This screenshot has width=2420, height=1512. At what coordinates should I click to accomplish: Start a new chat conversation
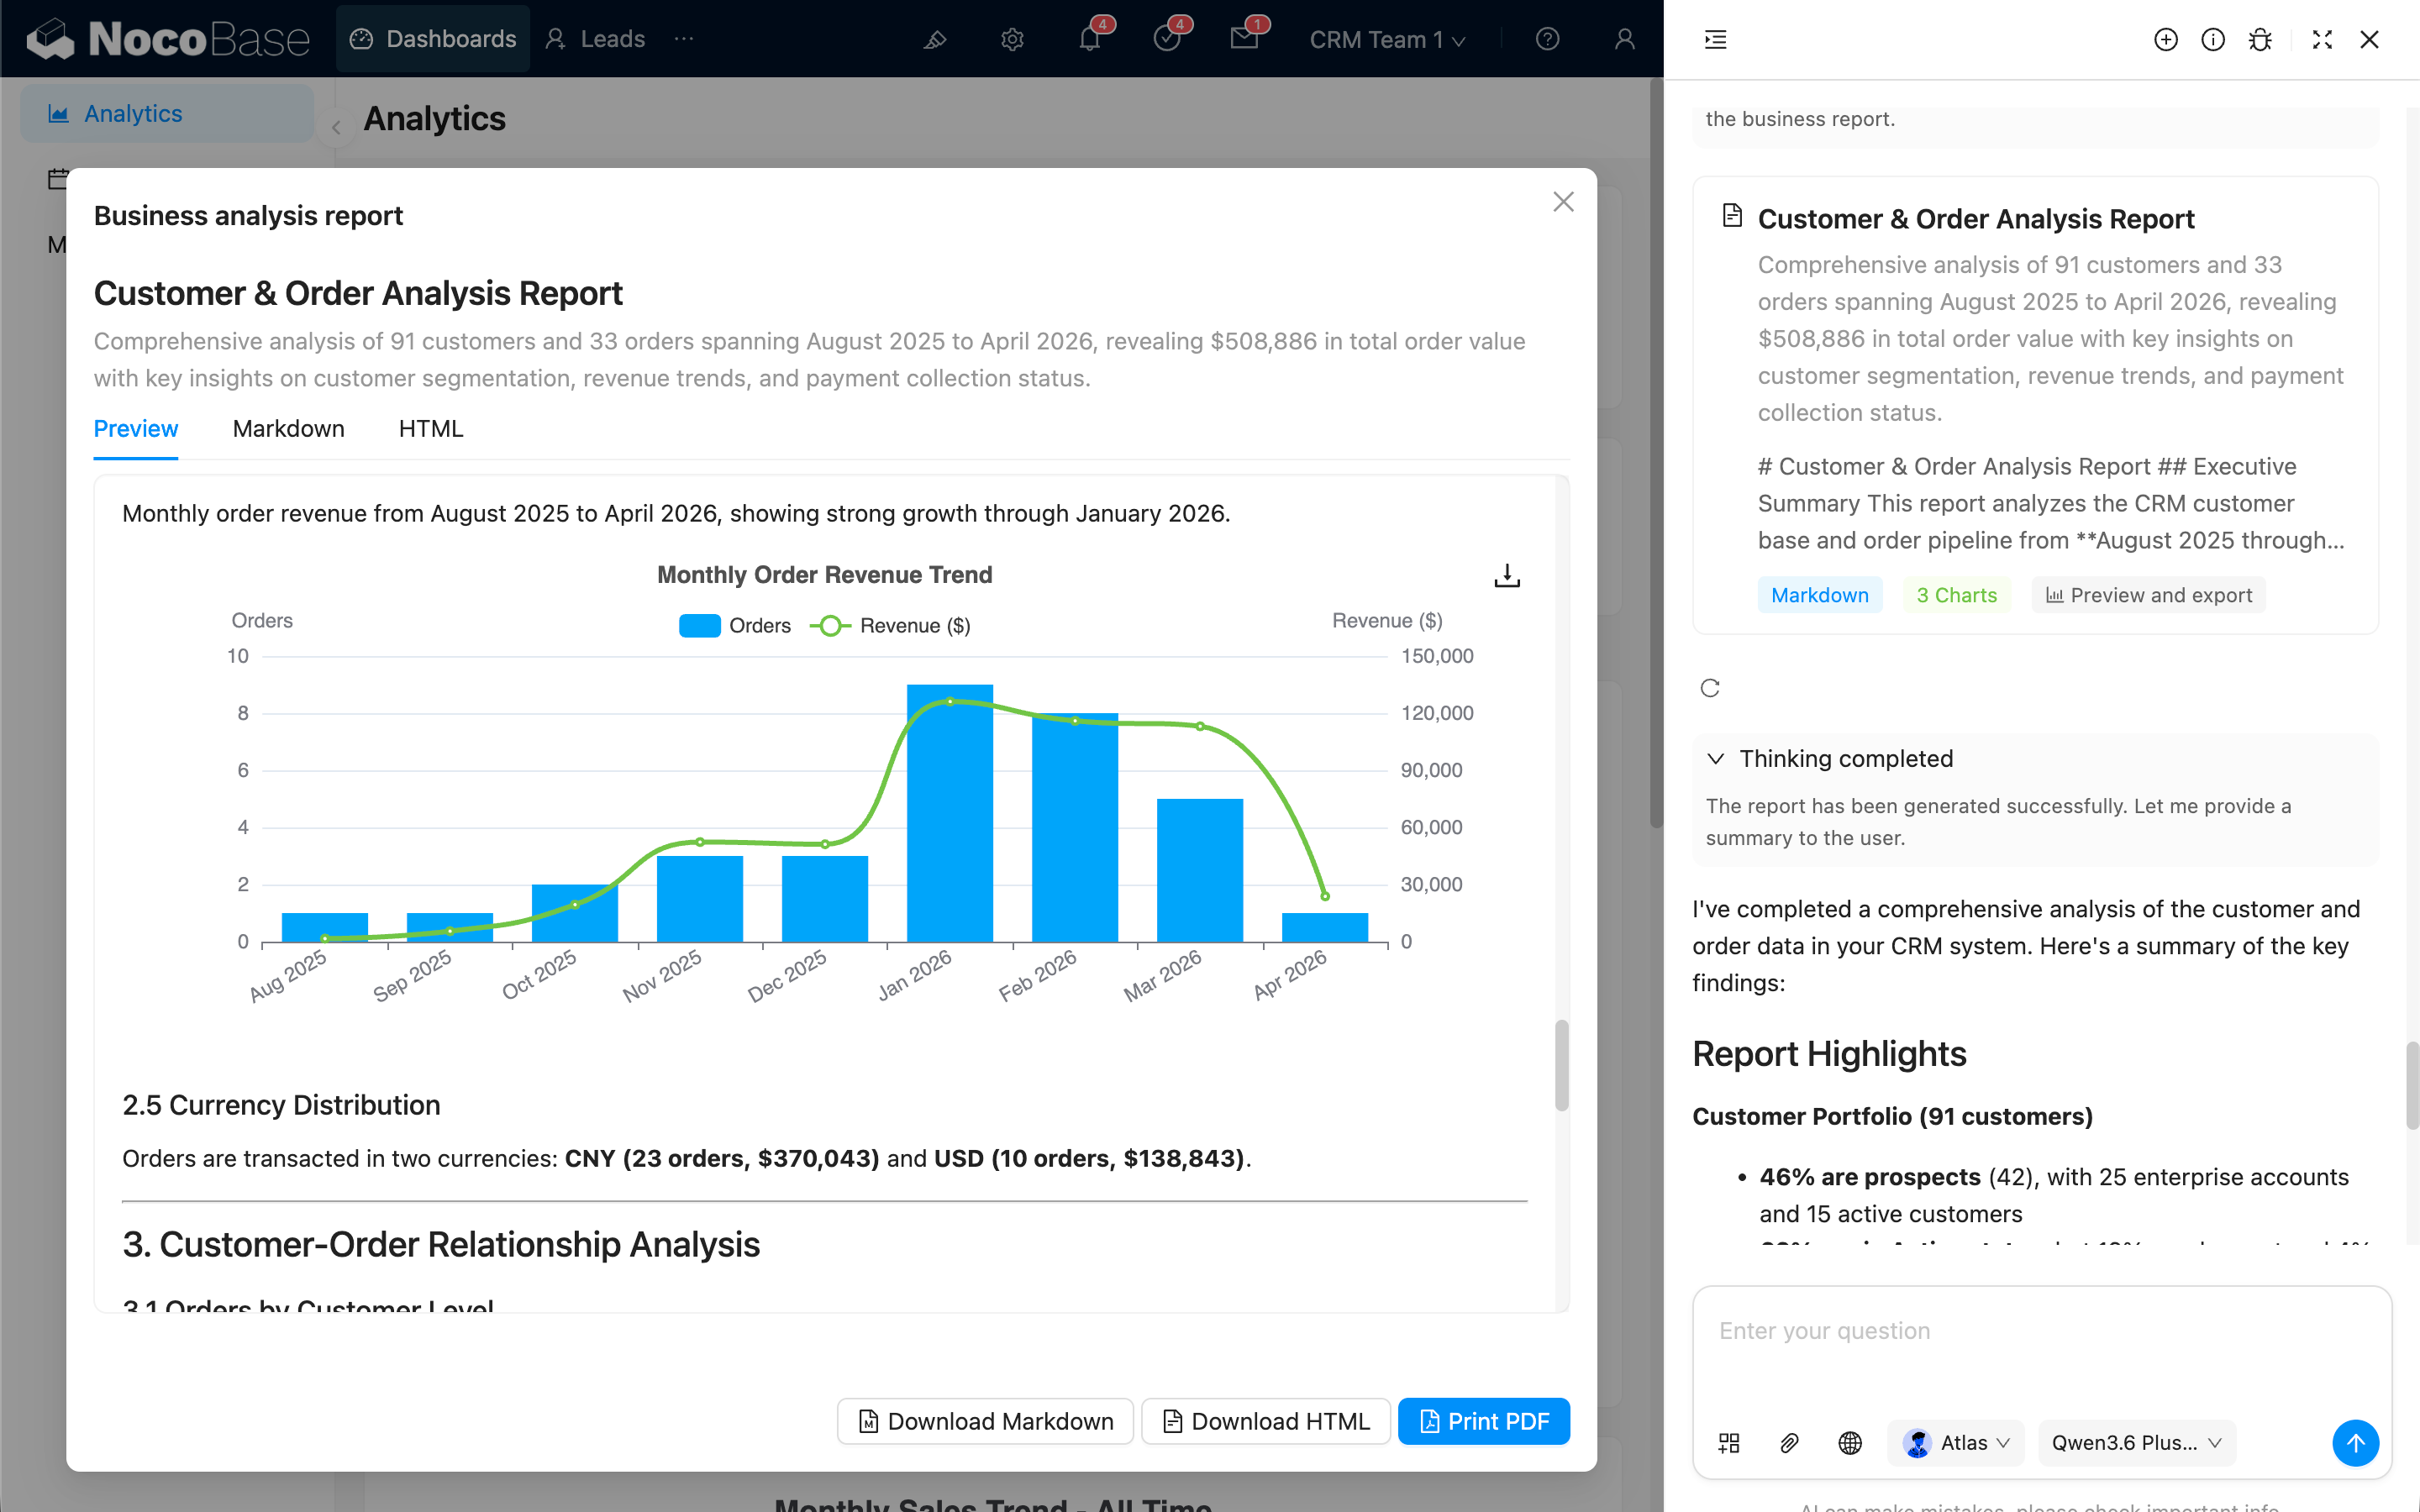pyautogui.click(x=2165, y=40)
